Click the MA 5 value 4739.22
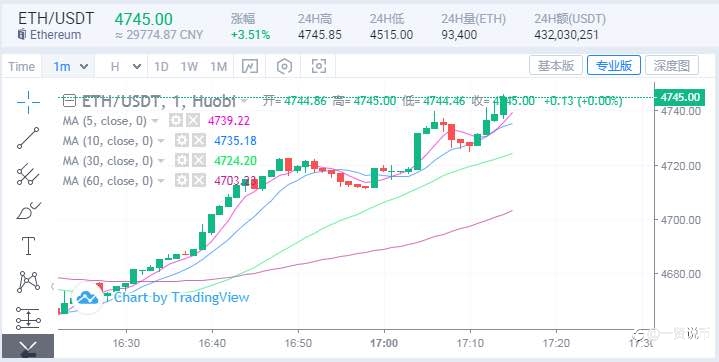The image size is (719, 362). coord(229,121)
